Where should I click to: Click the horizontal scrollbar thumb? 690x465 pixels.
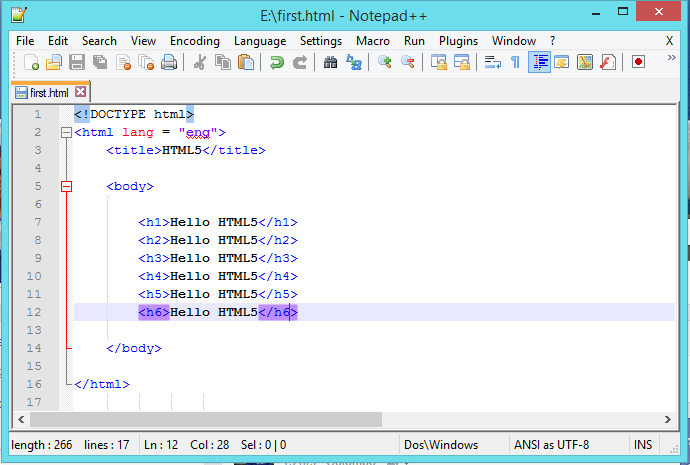[206, 420]
